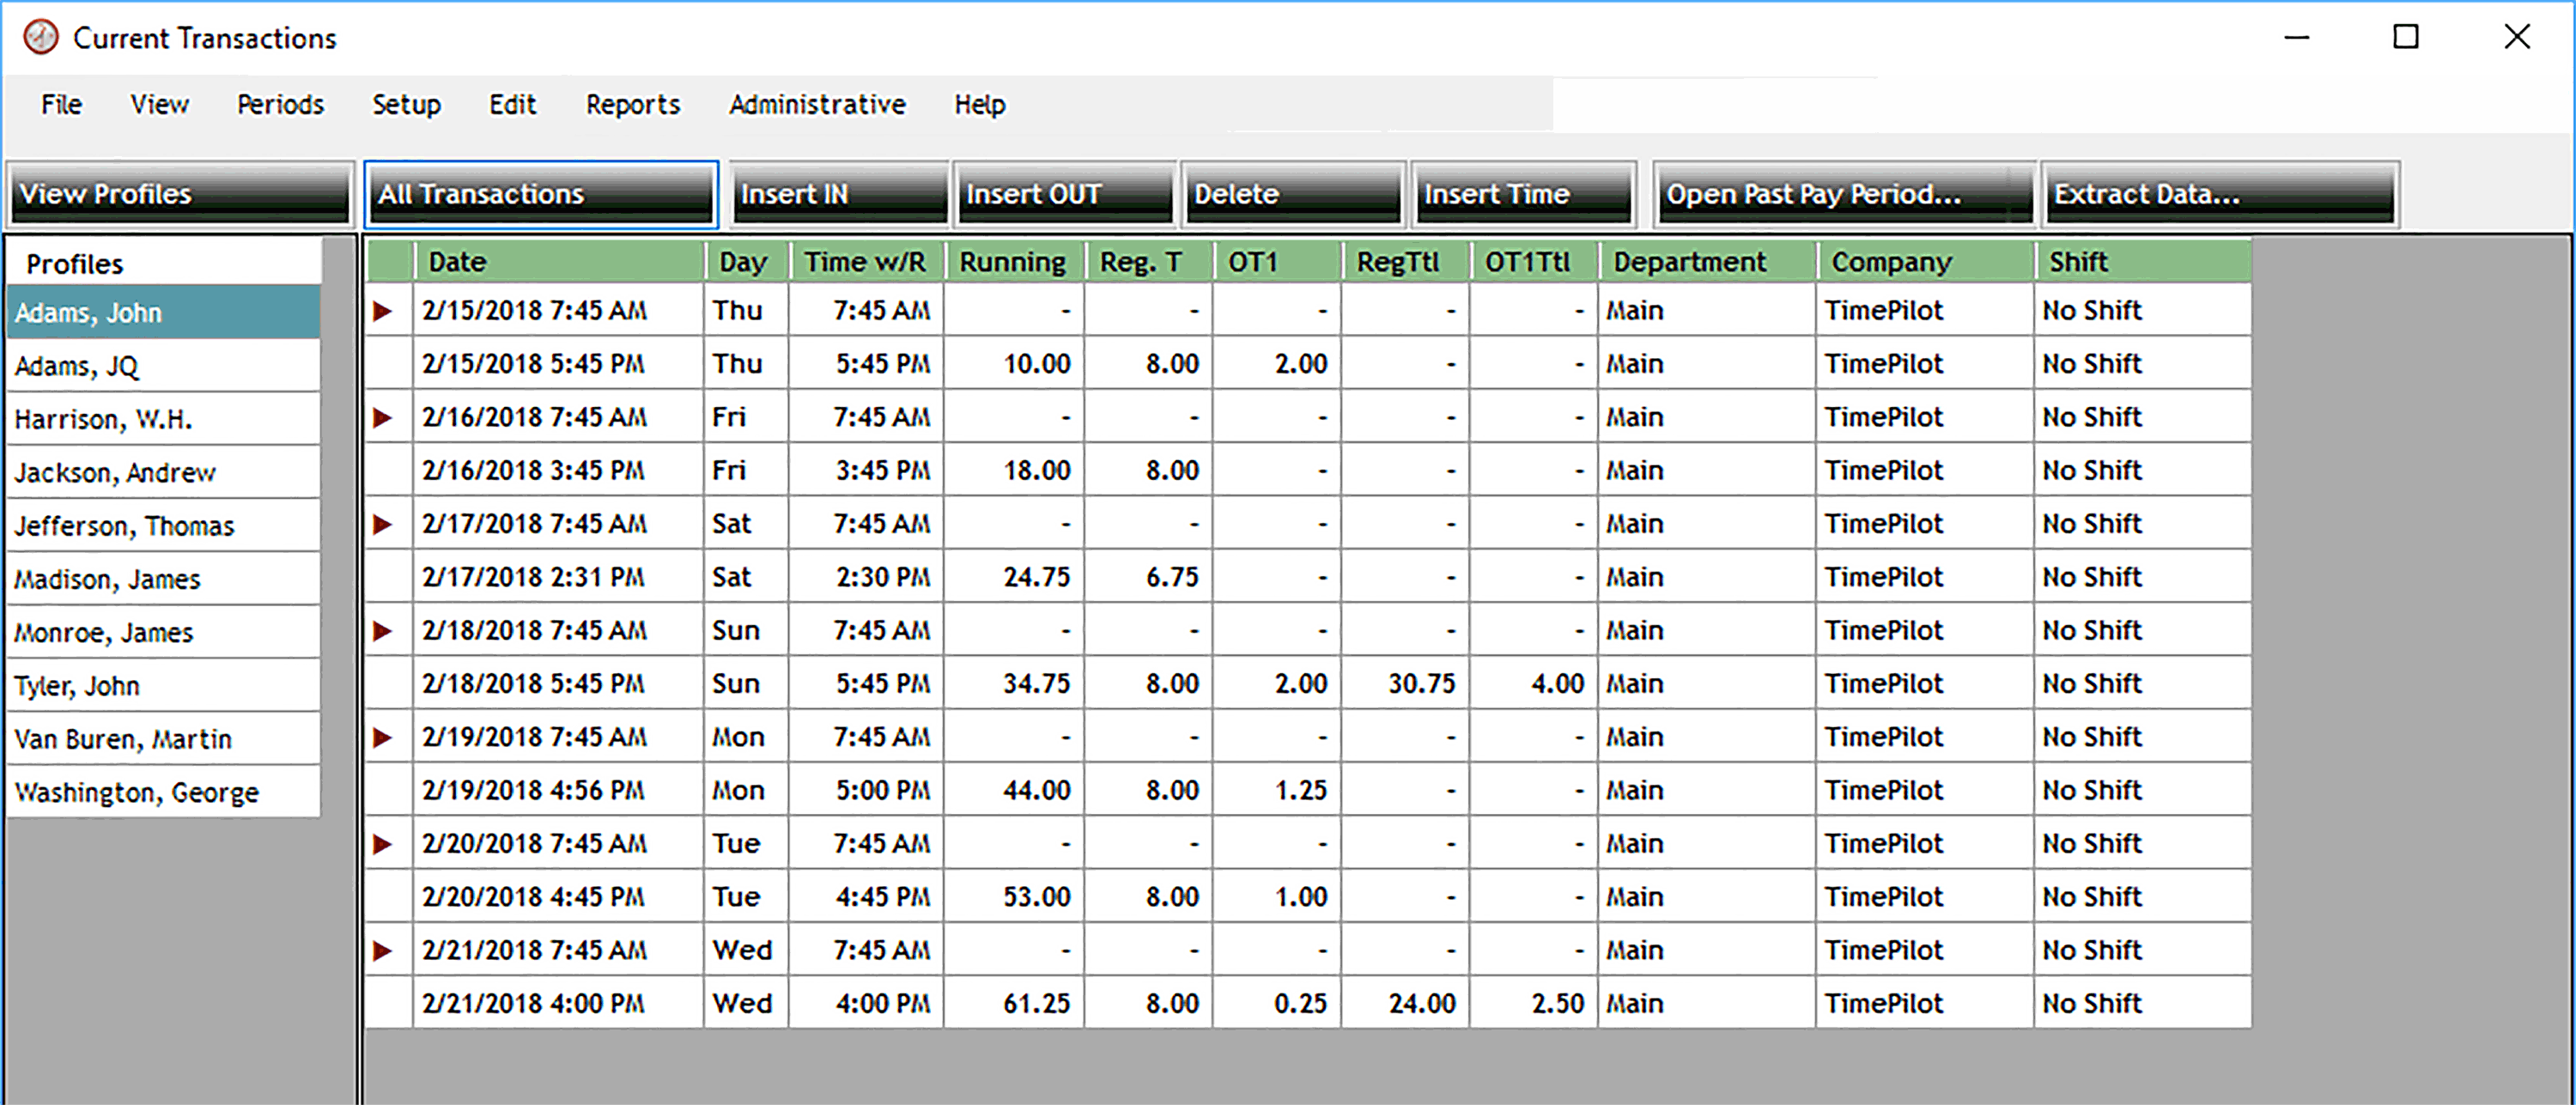
Task: Click the red arrow marker for 2/19/2018
Action: pos(382,738)
